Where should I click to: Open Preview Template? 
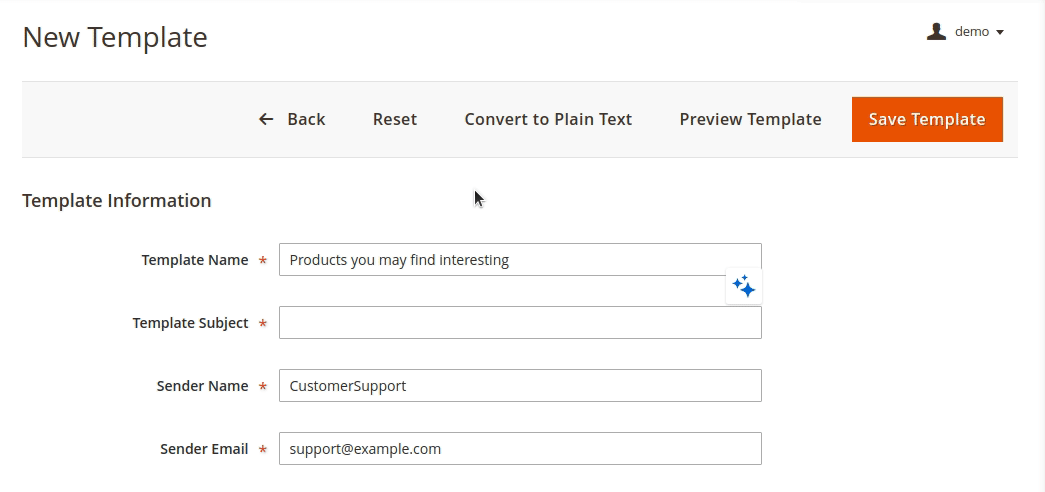[750, 119]
